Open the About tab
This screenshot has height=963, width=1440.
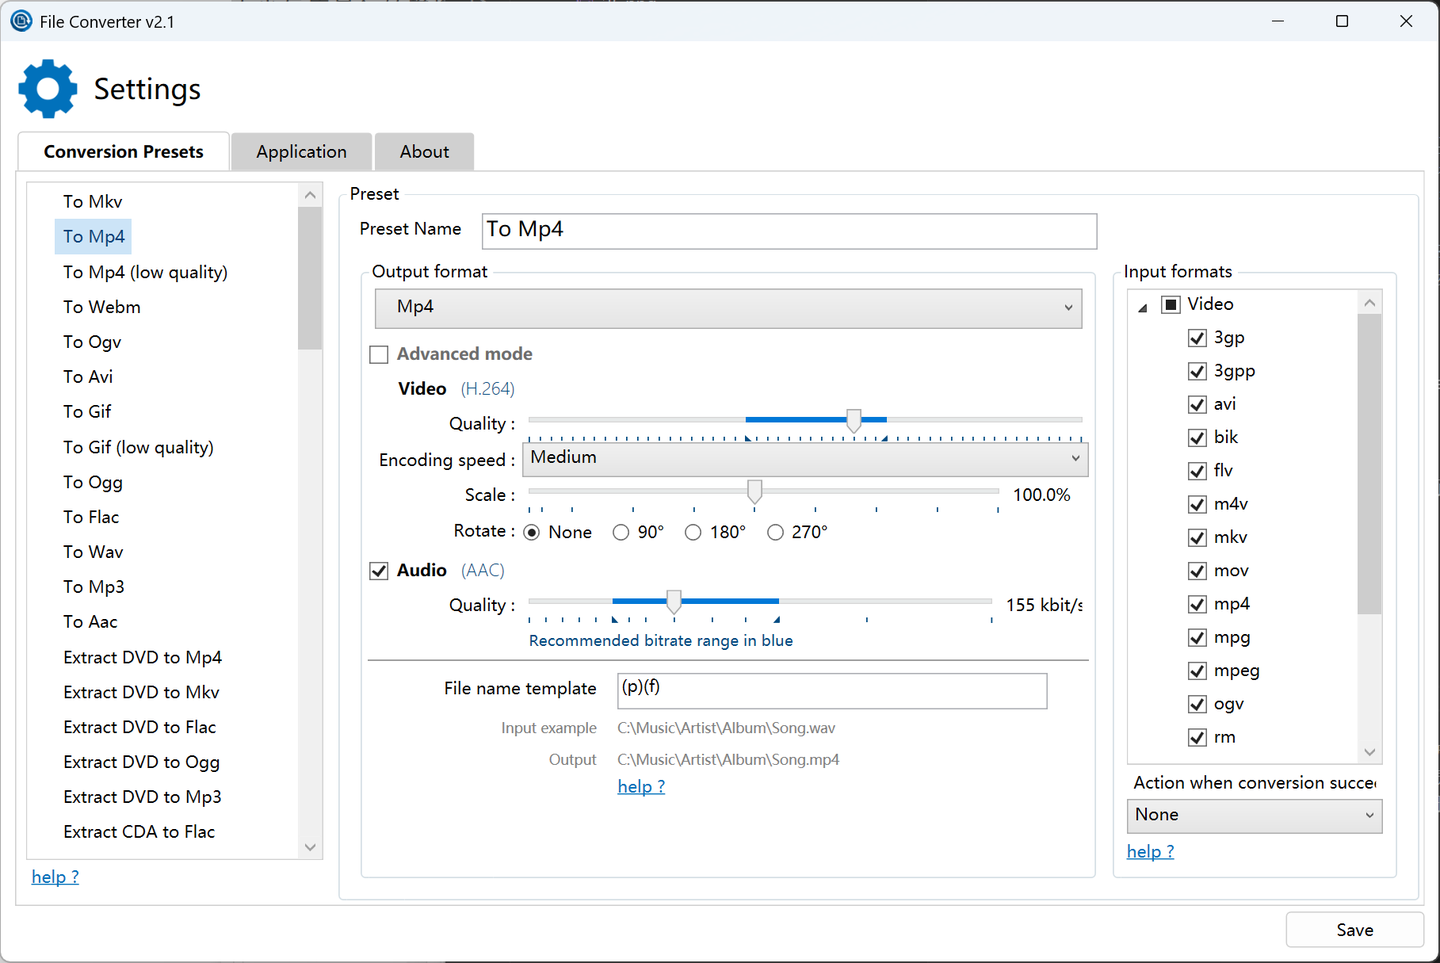tap(425, 152)
